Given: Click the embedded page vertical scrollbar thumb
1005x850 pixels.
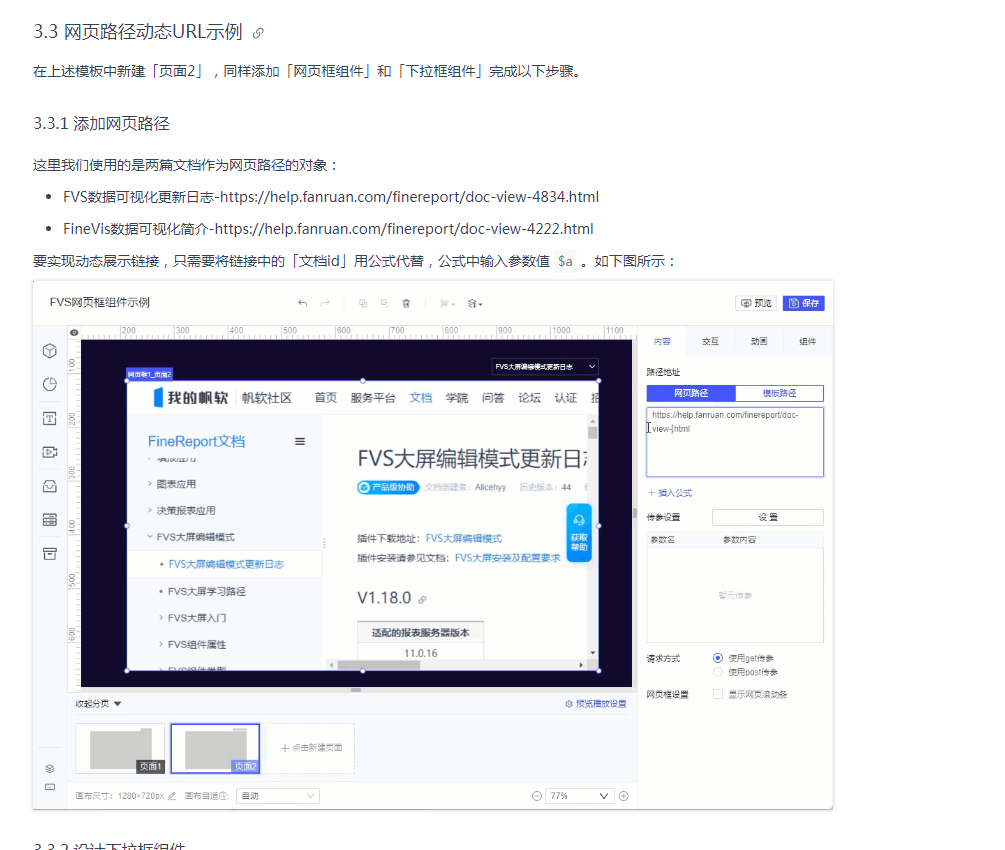Looking at the screenshot, I should [593, 433].
